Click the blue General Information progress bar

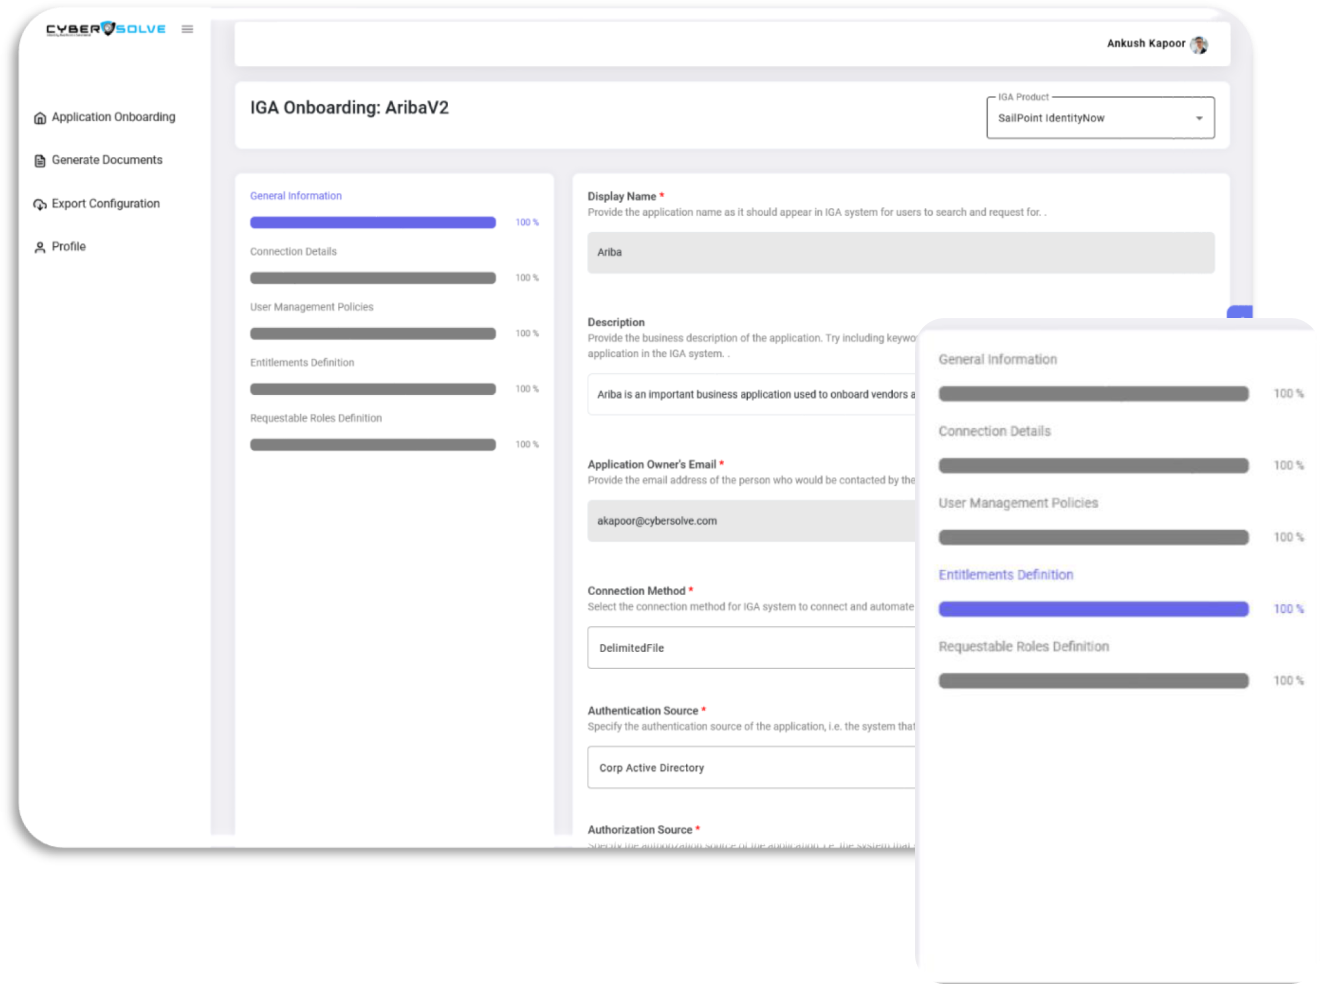[x=372, y=223]
